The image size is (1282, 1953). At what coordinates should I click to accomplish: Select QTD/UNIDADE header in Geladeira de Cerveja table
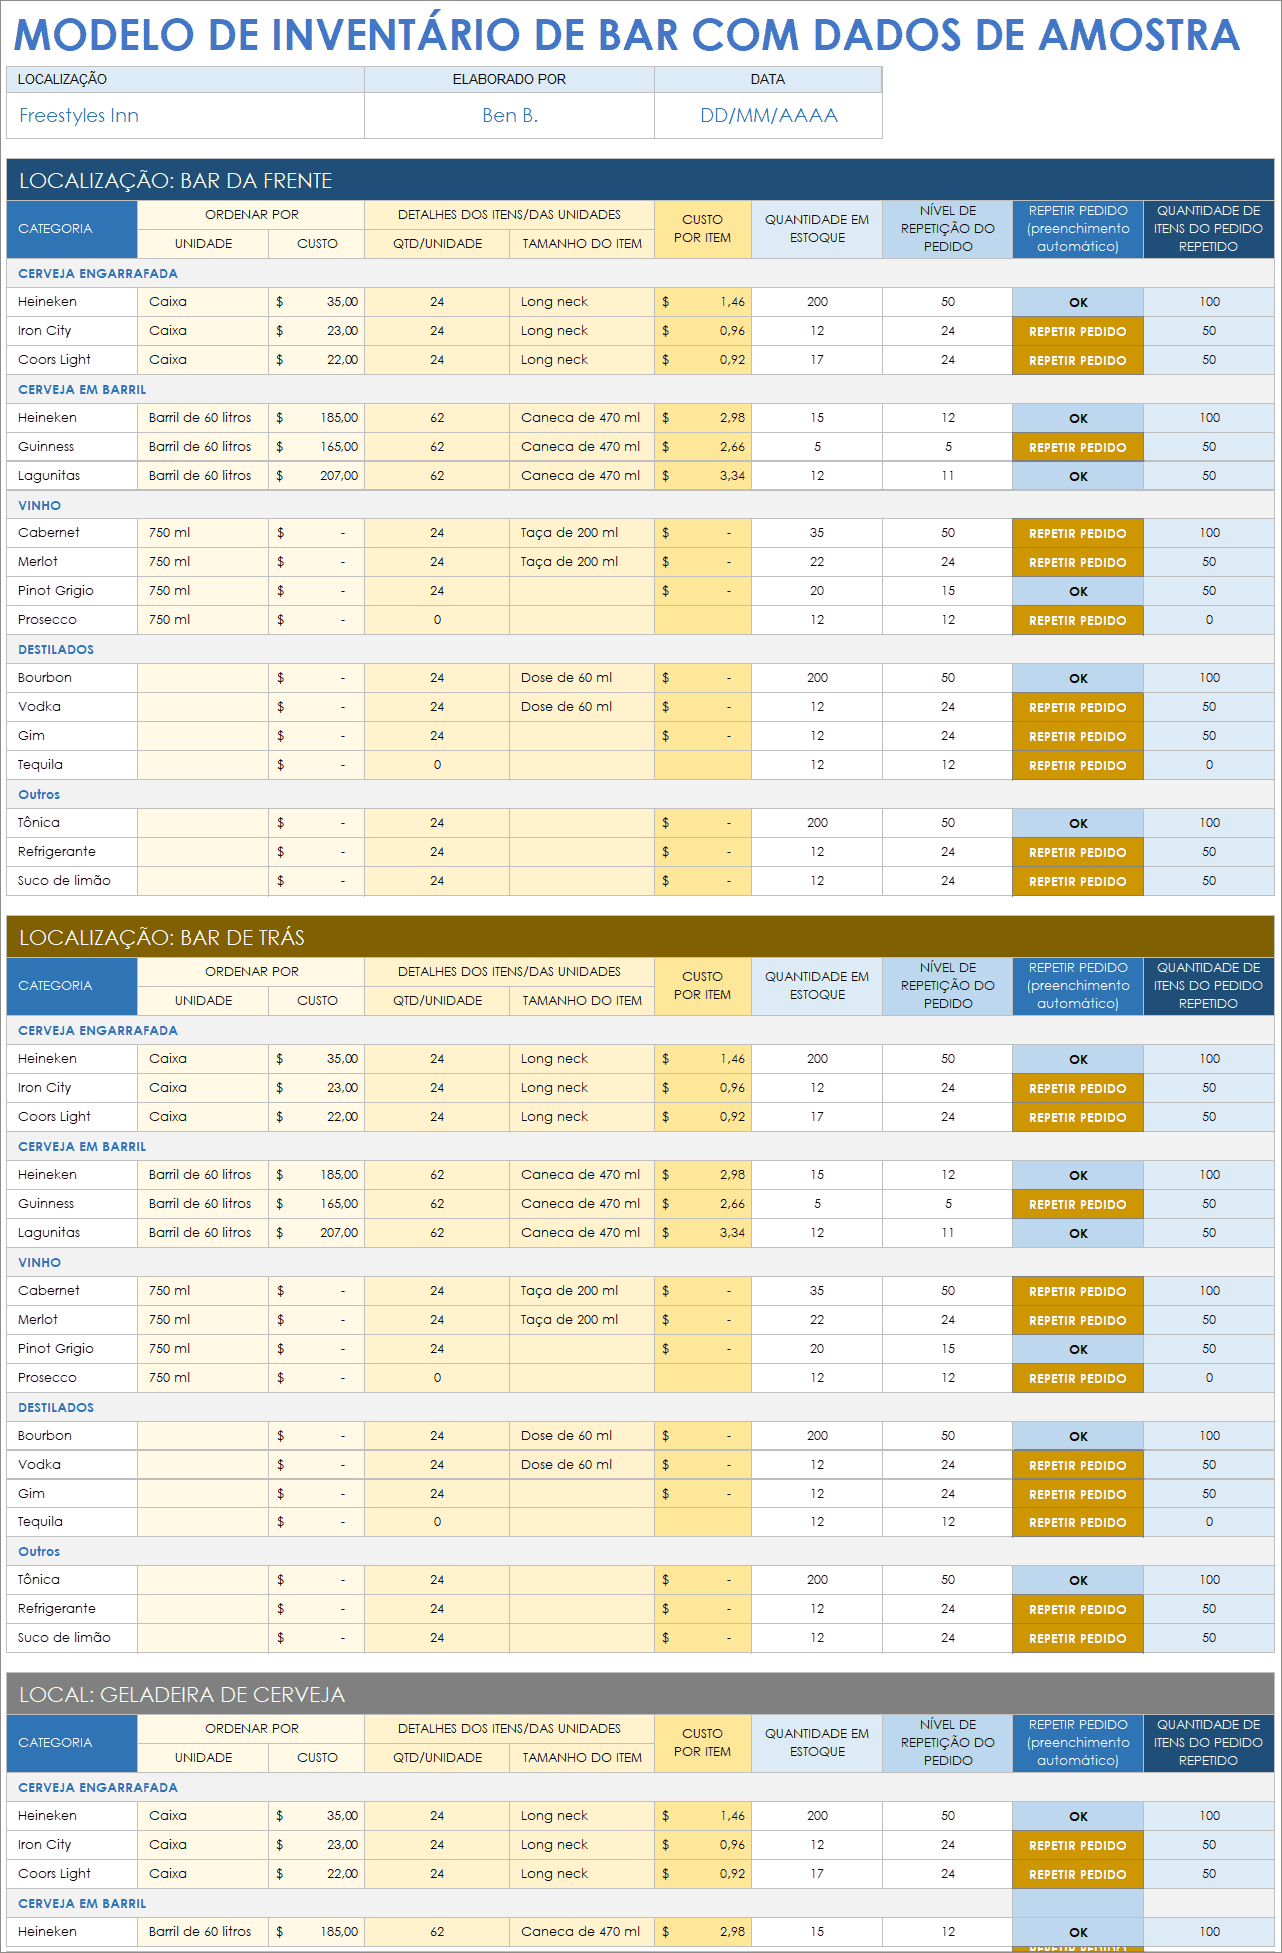pyautogui.click(x=438, y=1758)
